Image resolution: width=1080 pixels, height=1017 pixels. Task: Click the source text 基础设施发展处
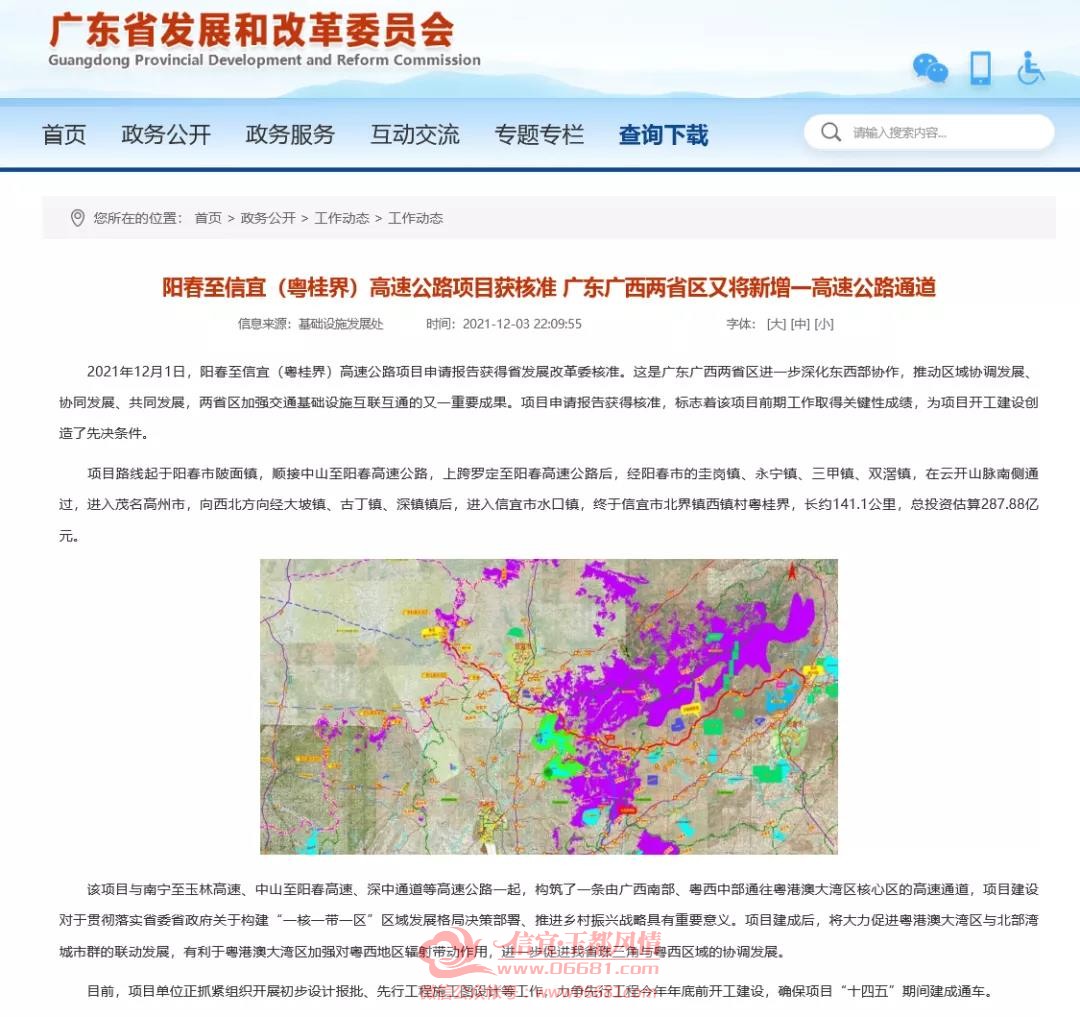(x=341, y=324)
